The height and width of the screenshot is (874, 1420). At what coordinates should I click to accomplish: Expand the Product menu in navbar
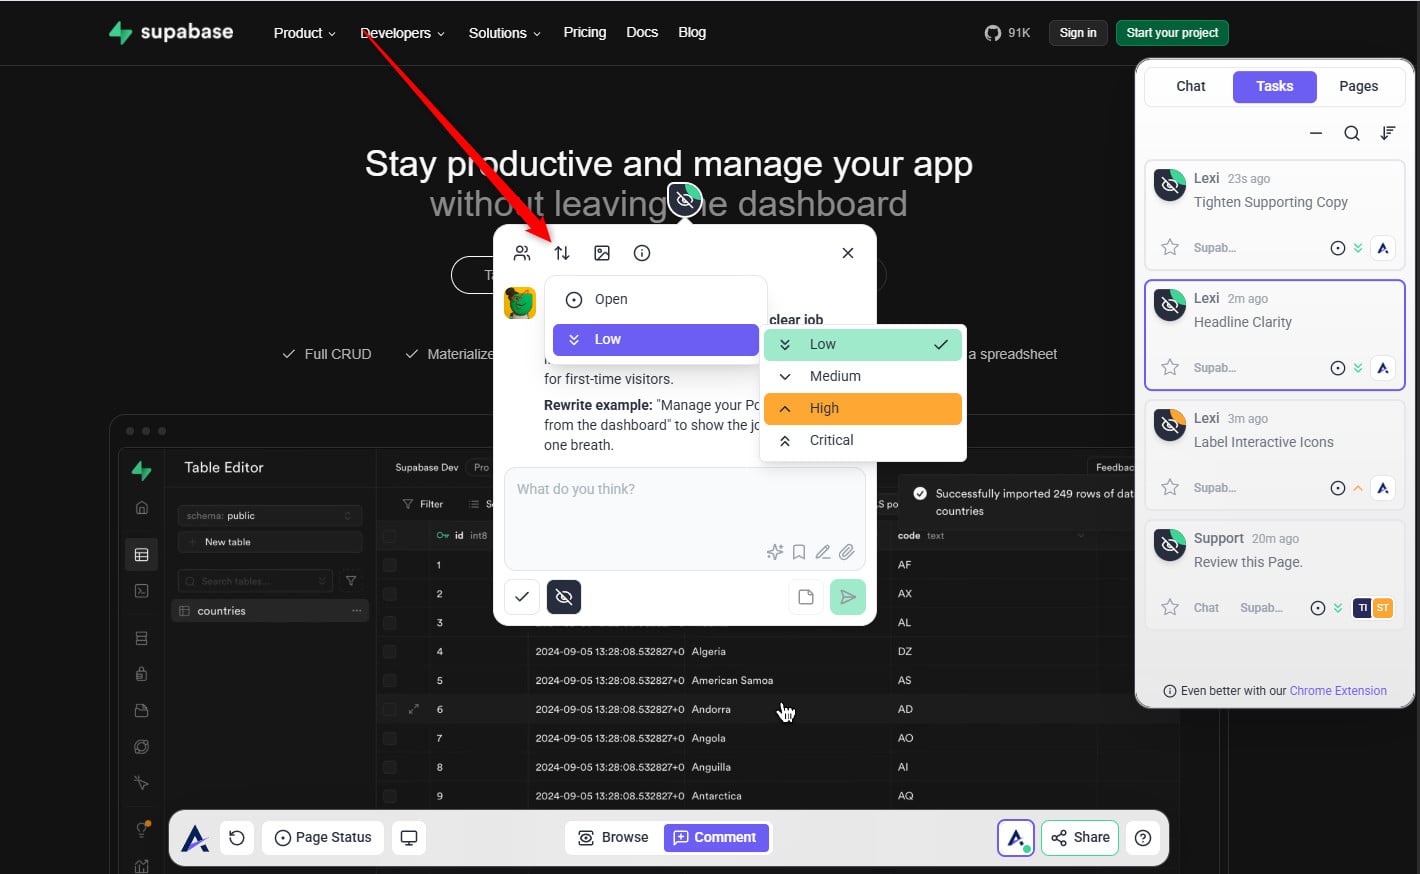point(304,33)
